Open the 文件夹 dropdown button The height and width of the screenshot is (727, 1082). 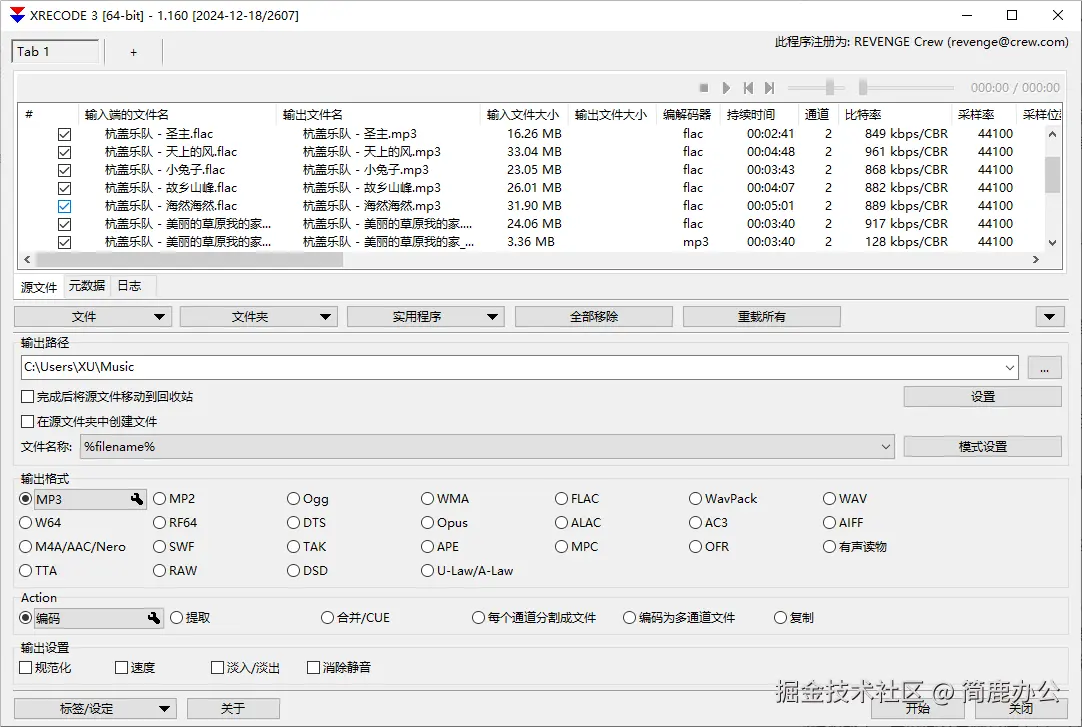tap(259, 317)
